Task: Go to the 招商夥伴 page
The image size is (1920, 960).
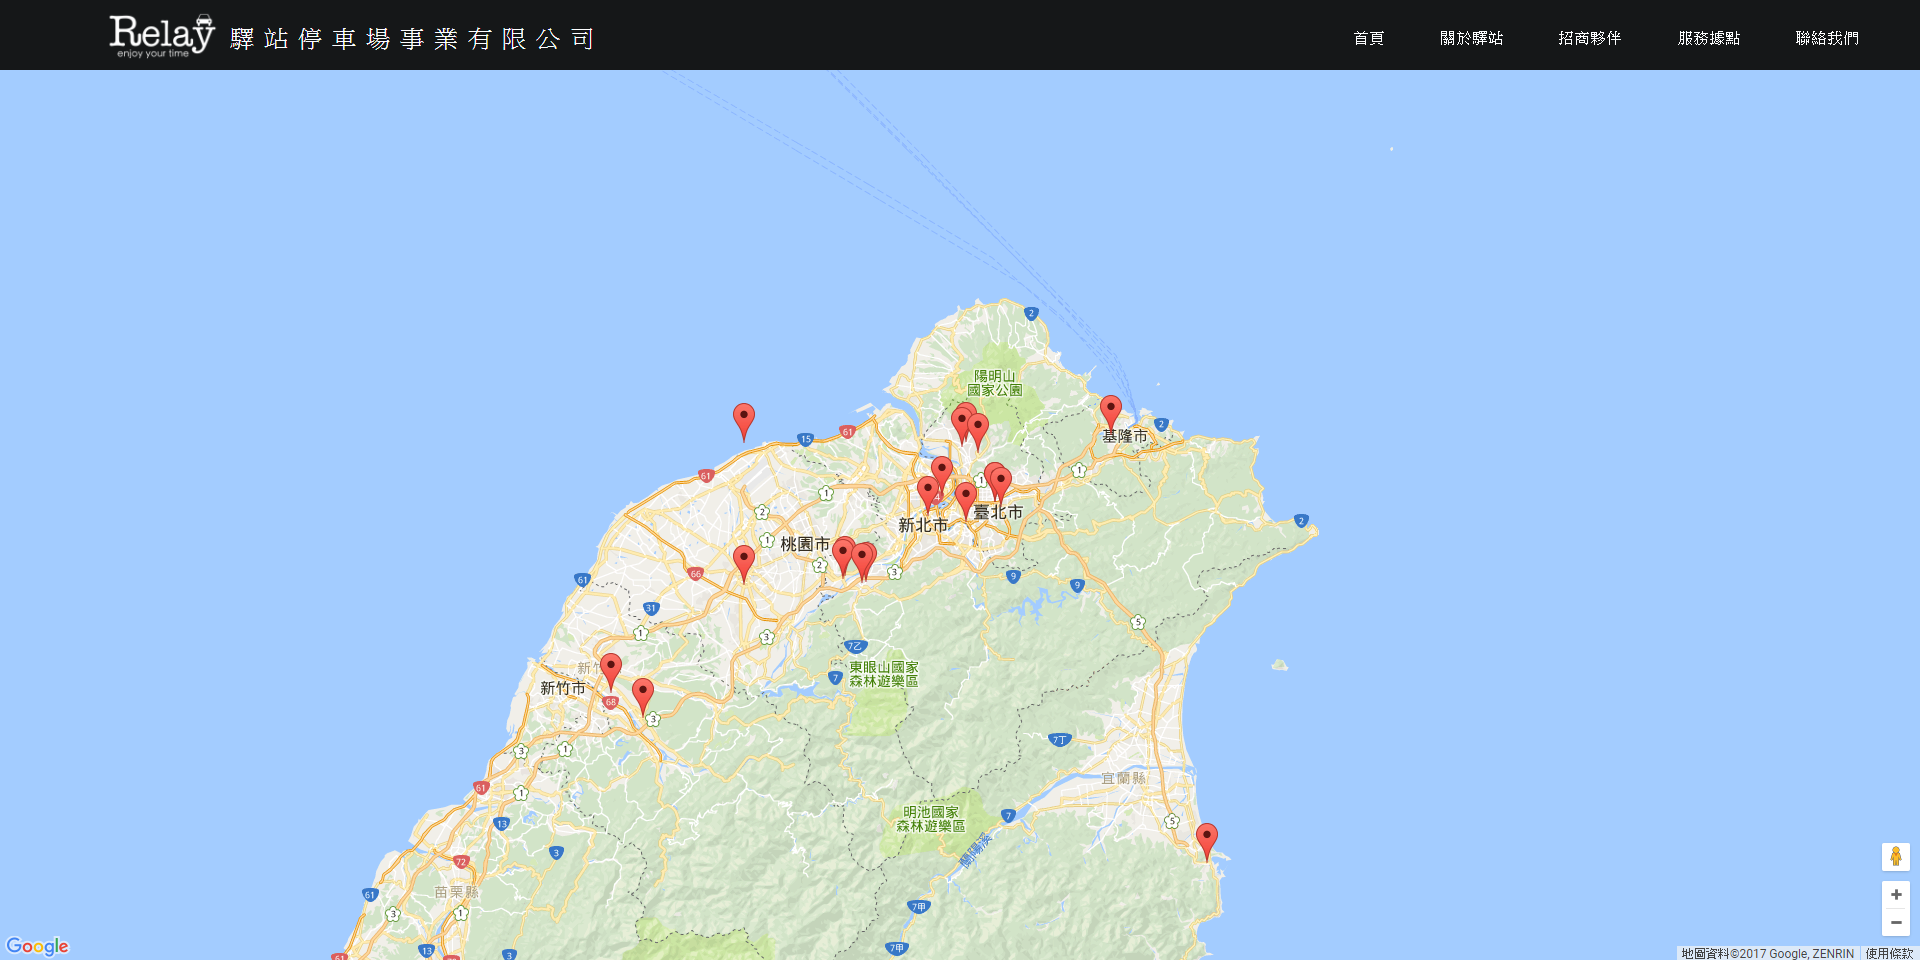Action: click(1589, 38)
